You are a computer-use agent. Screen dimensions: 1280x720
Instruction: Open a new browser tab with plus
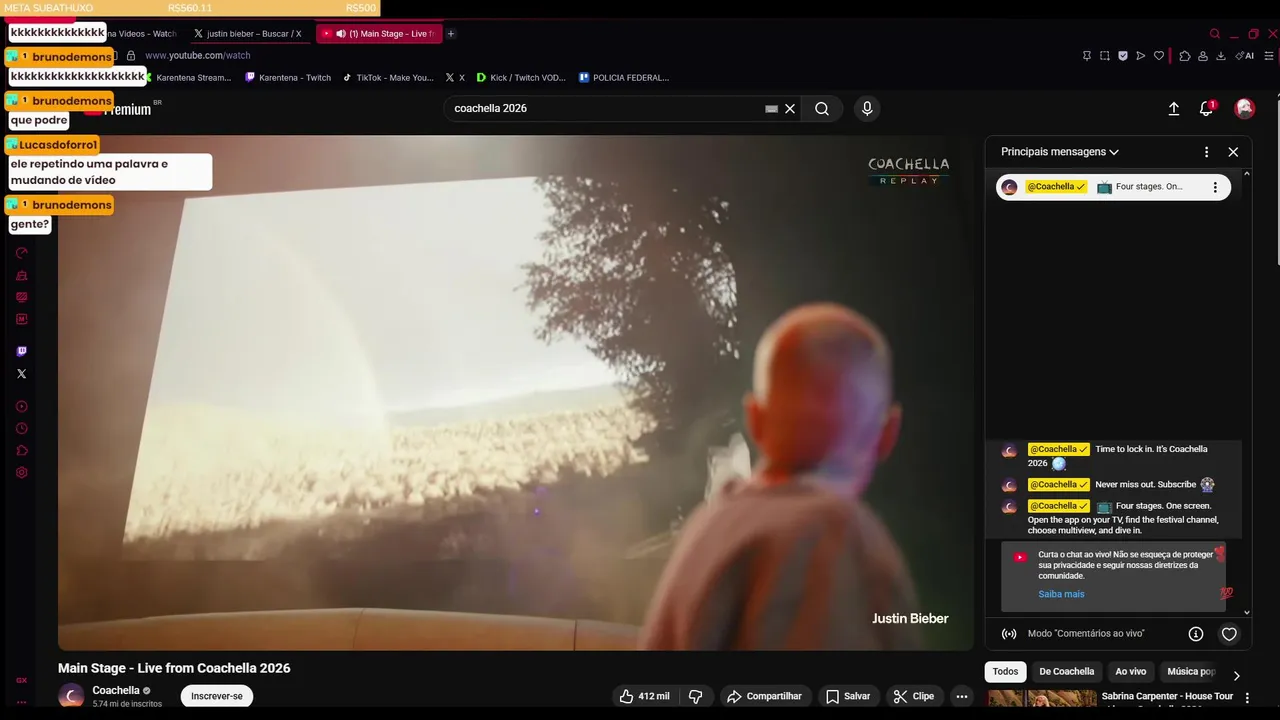(451, 34)
